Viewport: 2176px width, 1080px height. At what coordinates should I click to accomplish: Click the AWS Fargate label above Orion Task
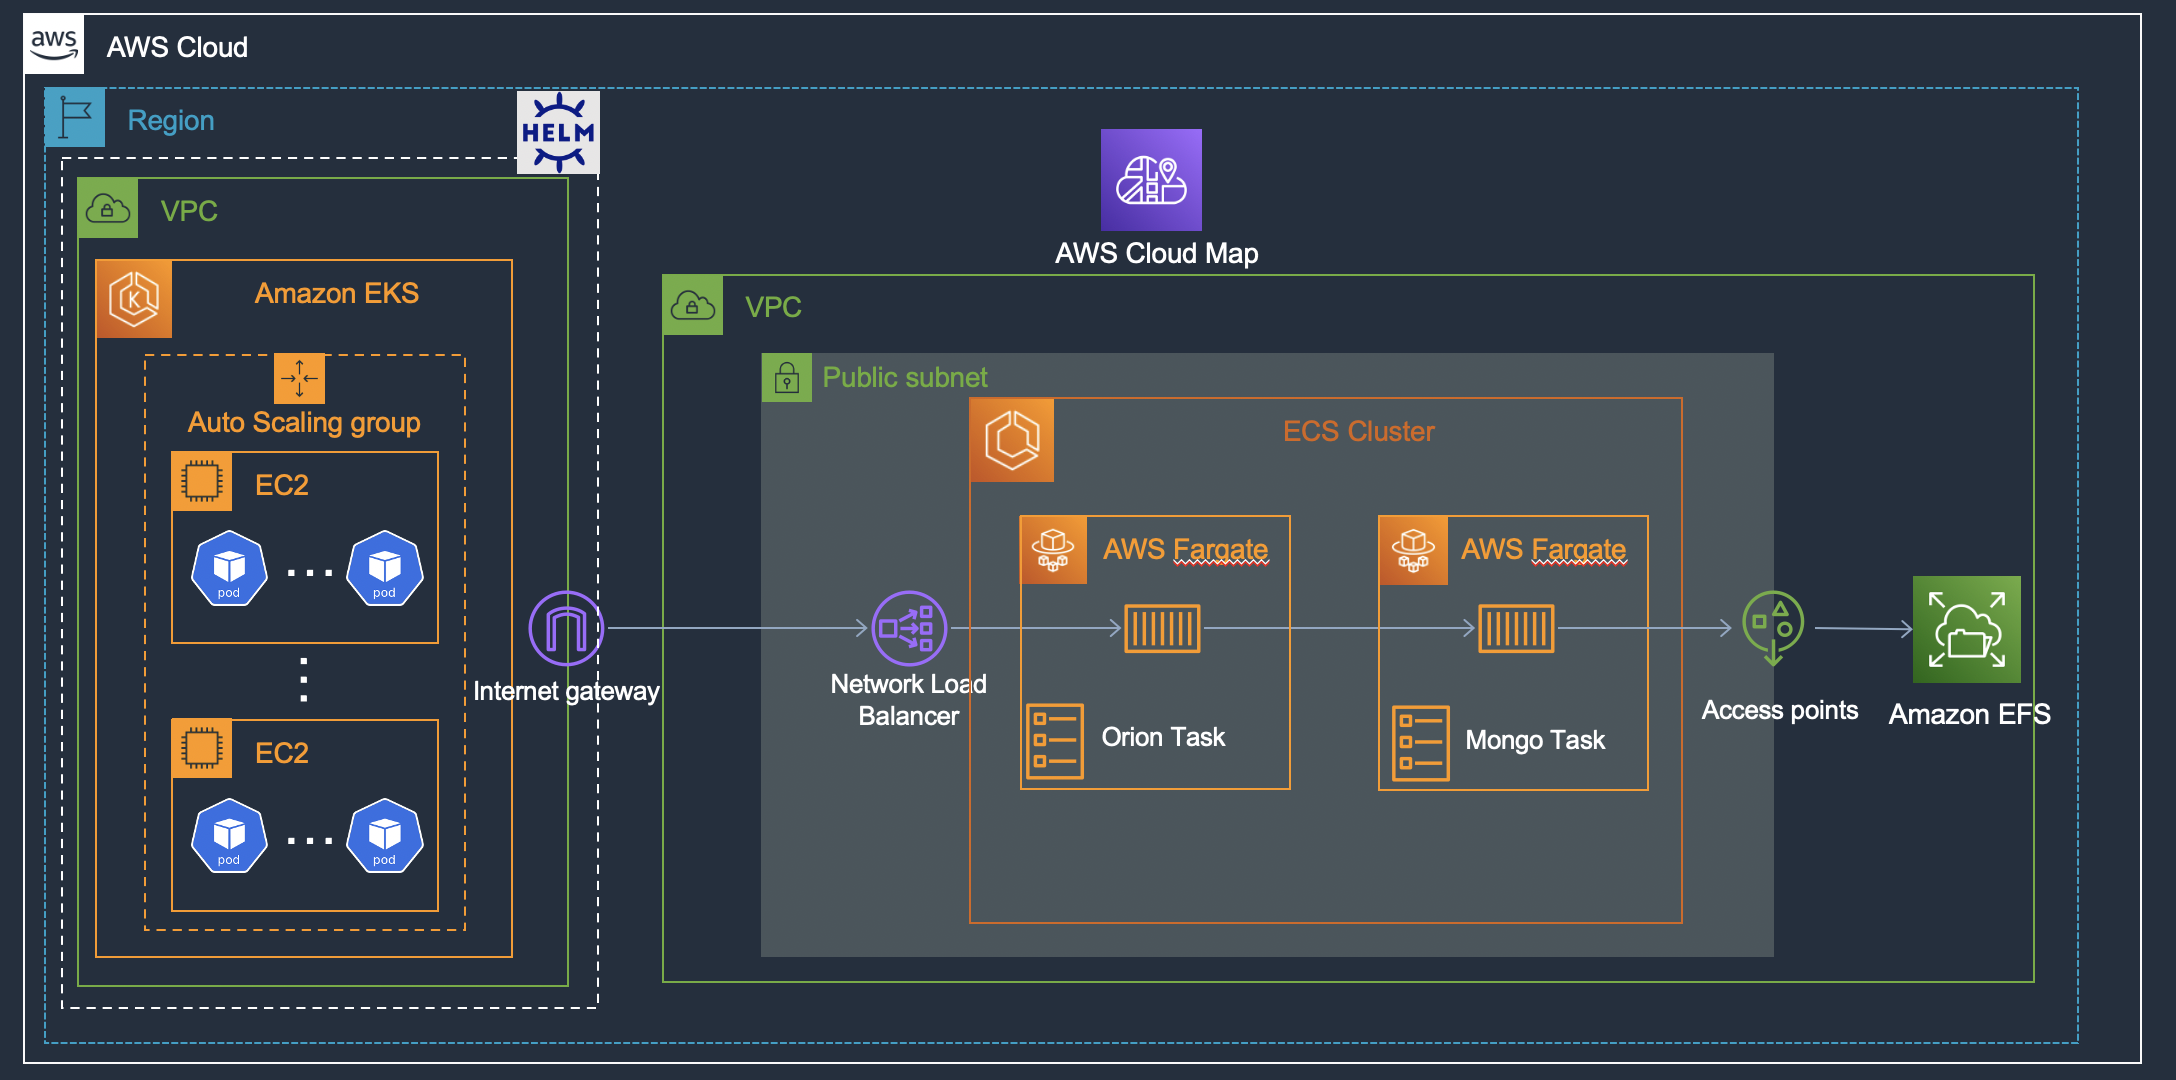pos(1186,550)
